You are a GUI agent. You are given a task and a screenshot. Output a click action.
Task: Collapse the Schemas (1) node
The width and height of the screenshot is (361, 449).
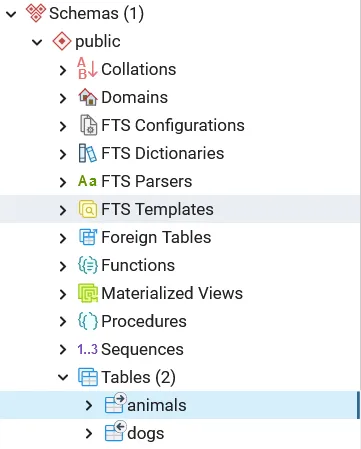[11, 14]
